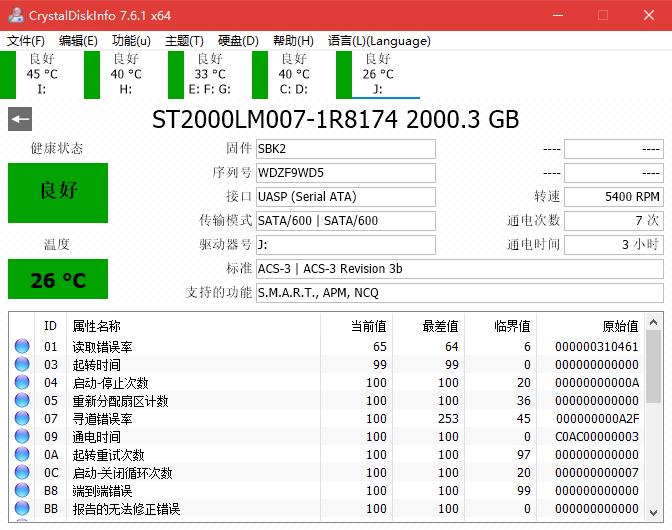Select disk J: at 26 °C
672x530 pixels.
378,75
